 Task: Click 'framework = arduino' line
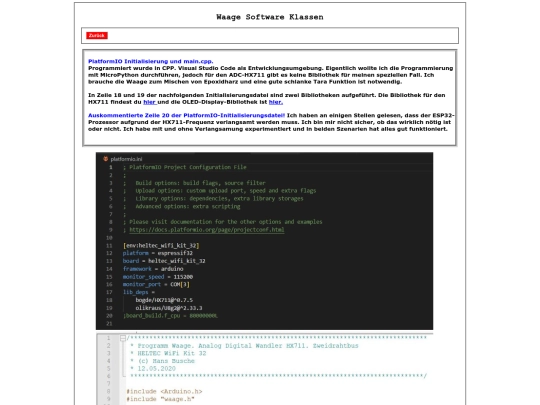pos(153,269)
